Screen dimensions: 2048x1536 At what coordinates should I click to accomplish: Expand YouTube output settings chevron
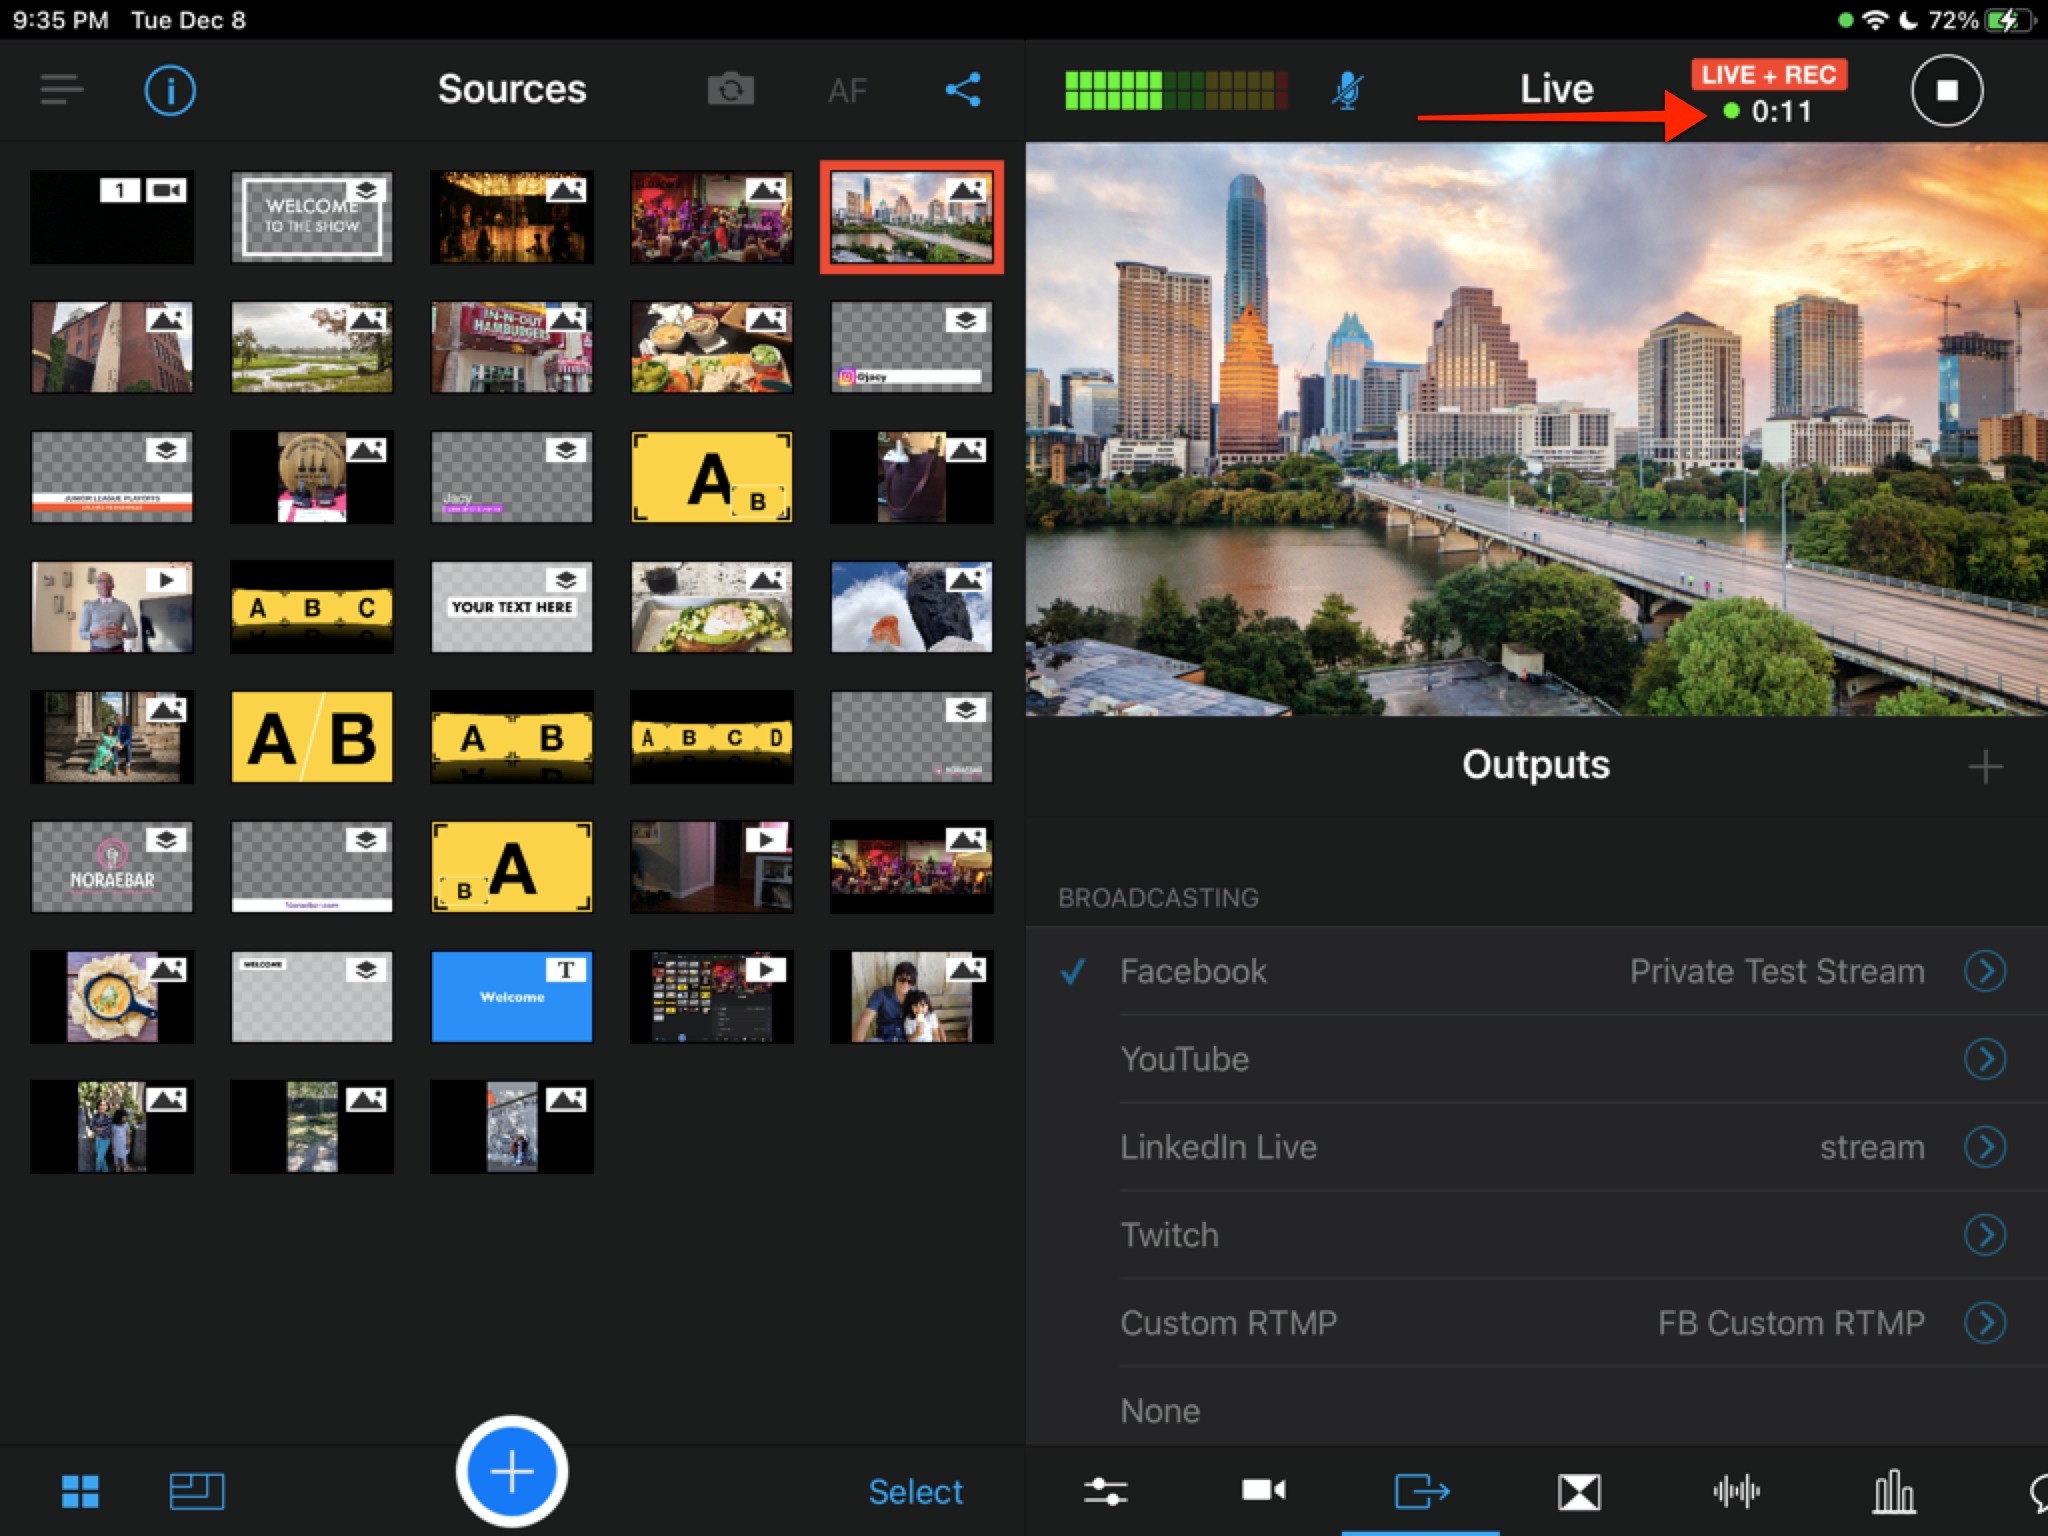tap(1985, 1057)
